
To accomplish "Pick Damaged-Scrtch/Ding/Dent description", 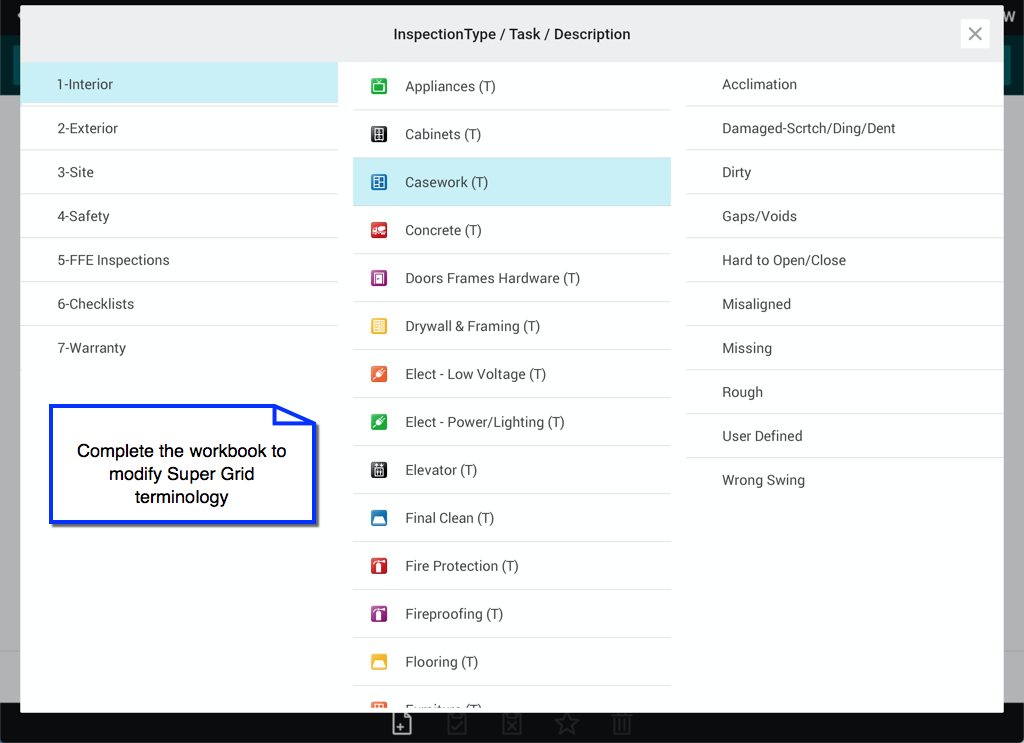I will click(x=808, y=128).
